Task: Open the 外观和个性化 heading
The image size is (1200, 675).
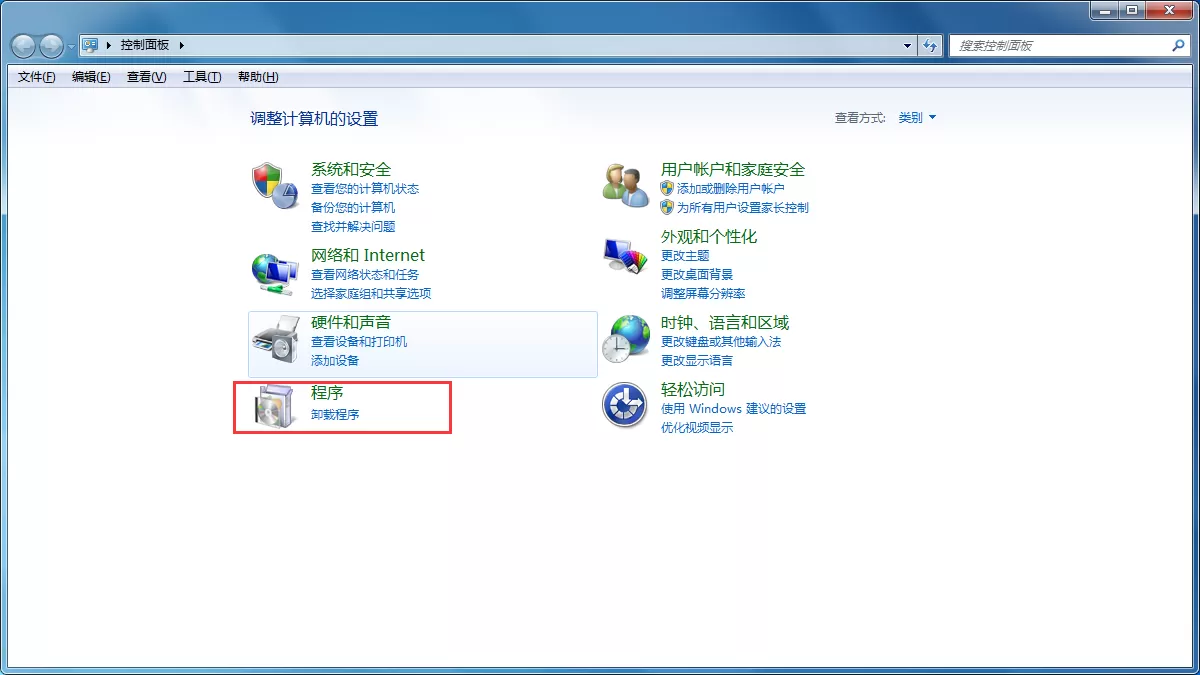Action: tap(709, 236)
